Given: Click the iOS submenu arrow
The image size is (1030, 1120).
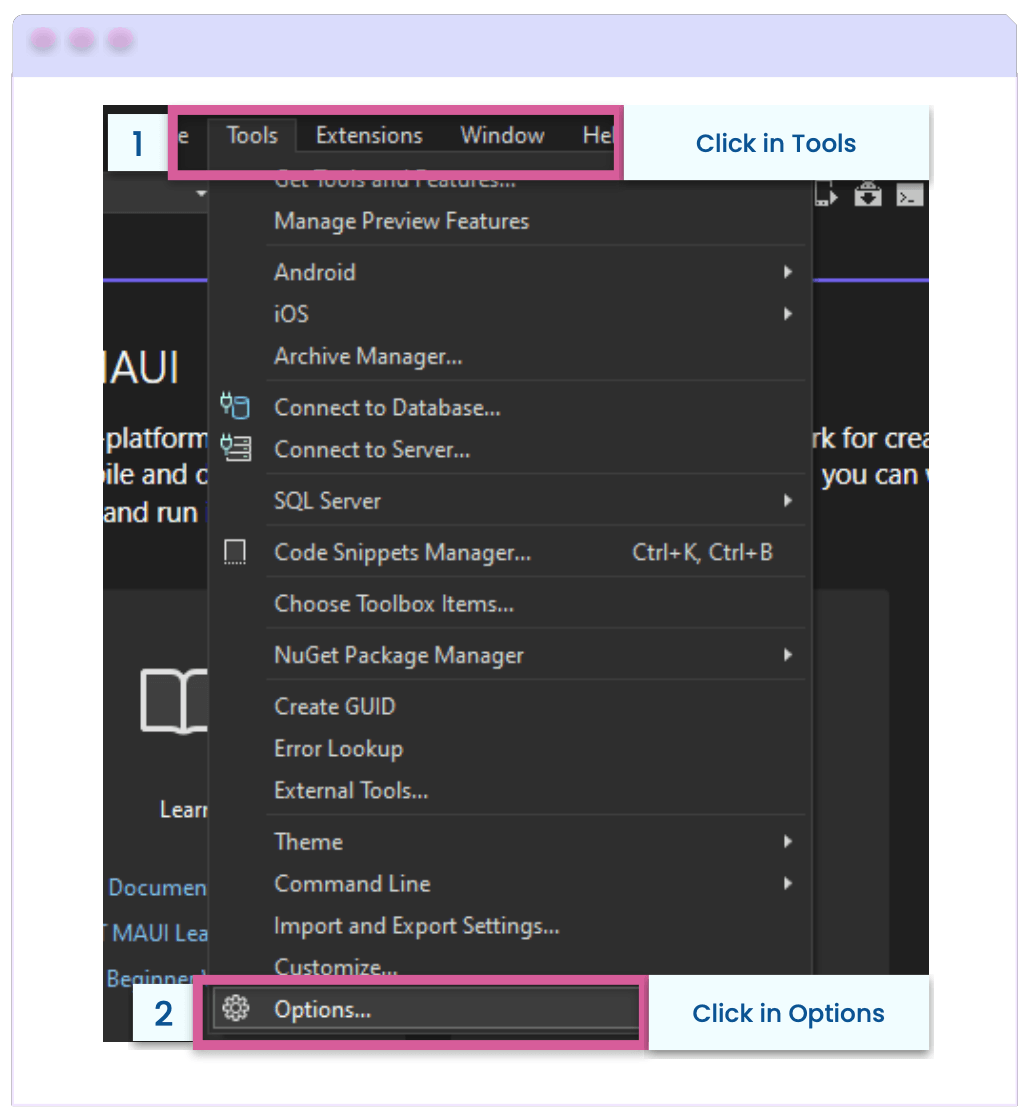Looking at the screenshot, I should 787,314.
